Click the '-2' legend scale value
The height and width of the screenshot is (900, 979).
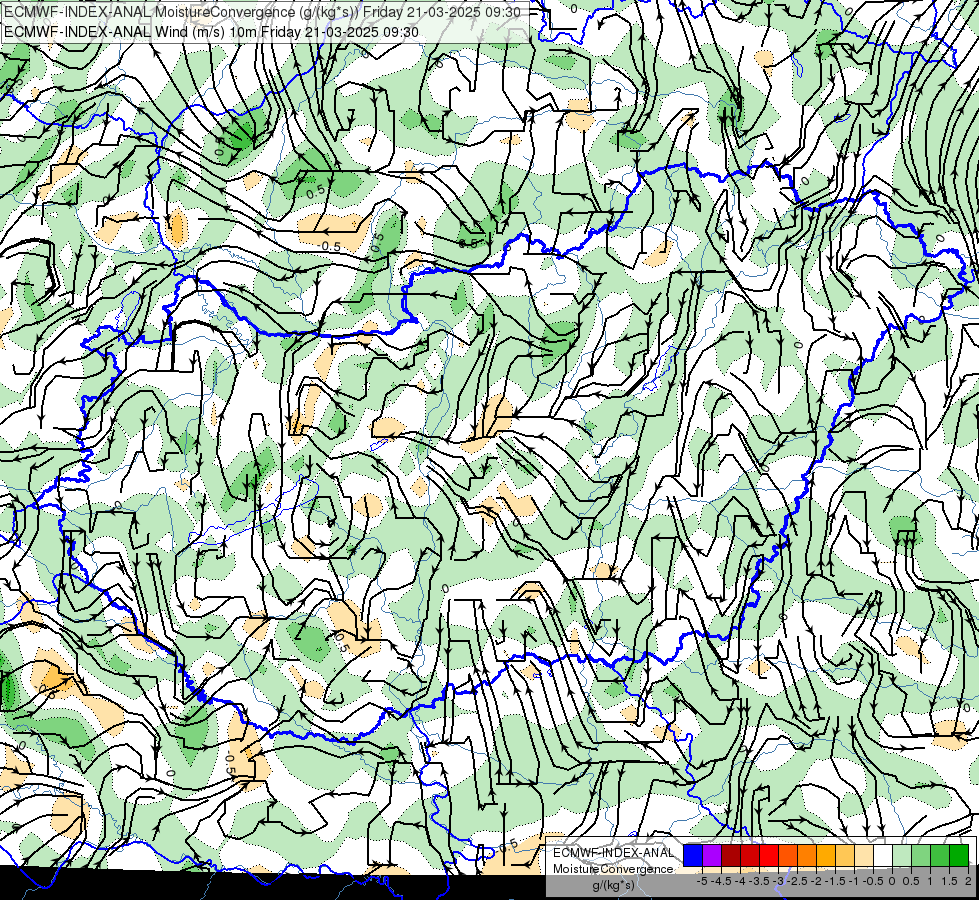pos(817,881)
